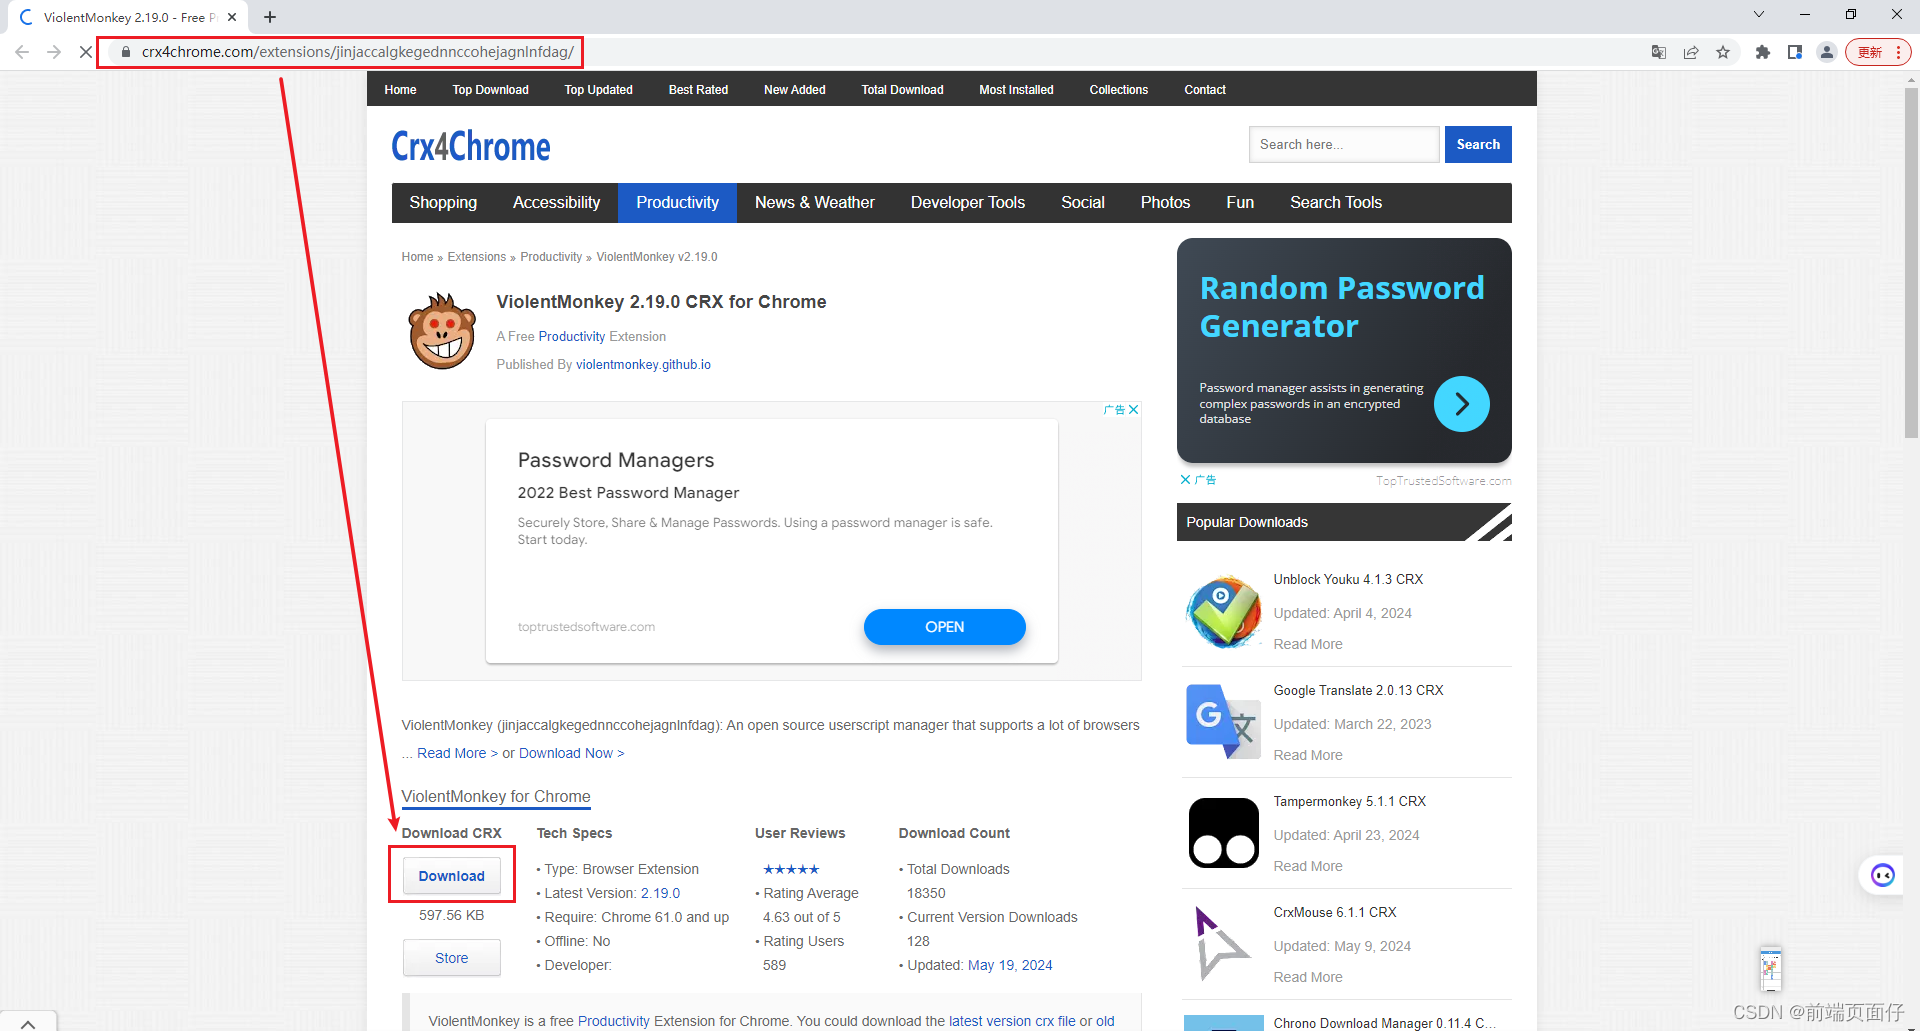
Task: Click the Download CRX button
Action: coord(451,876)
